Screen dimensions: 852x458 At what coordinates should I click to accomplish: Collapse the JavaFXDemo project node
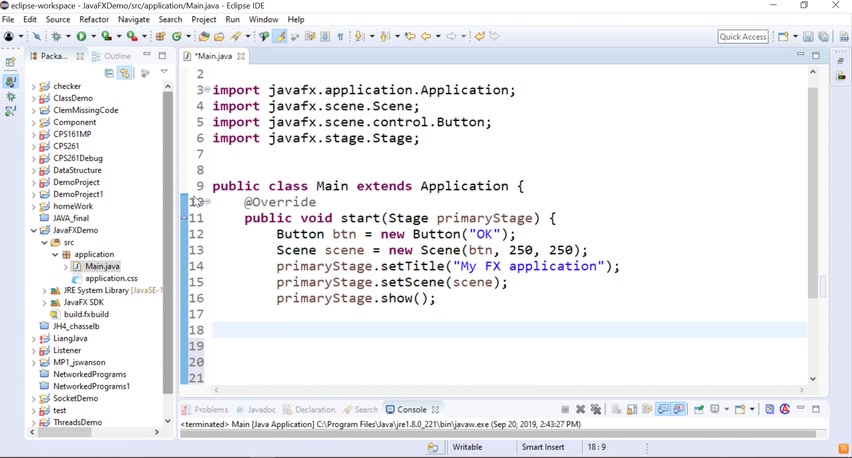click(x=34, y=230)
